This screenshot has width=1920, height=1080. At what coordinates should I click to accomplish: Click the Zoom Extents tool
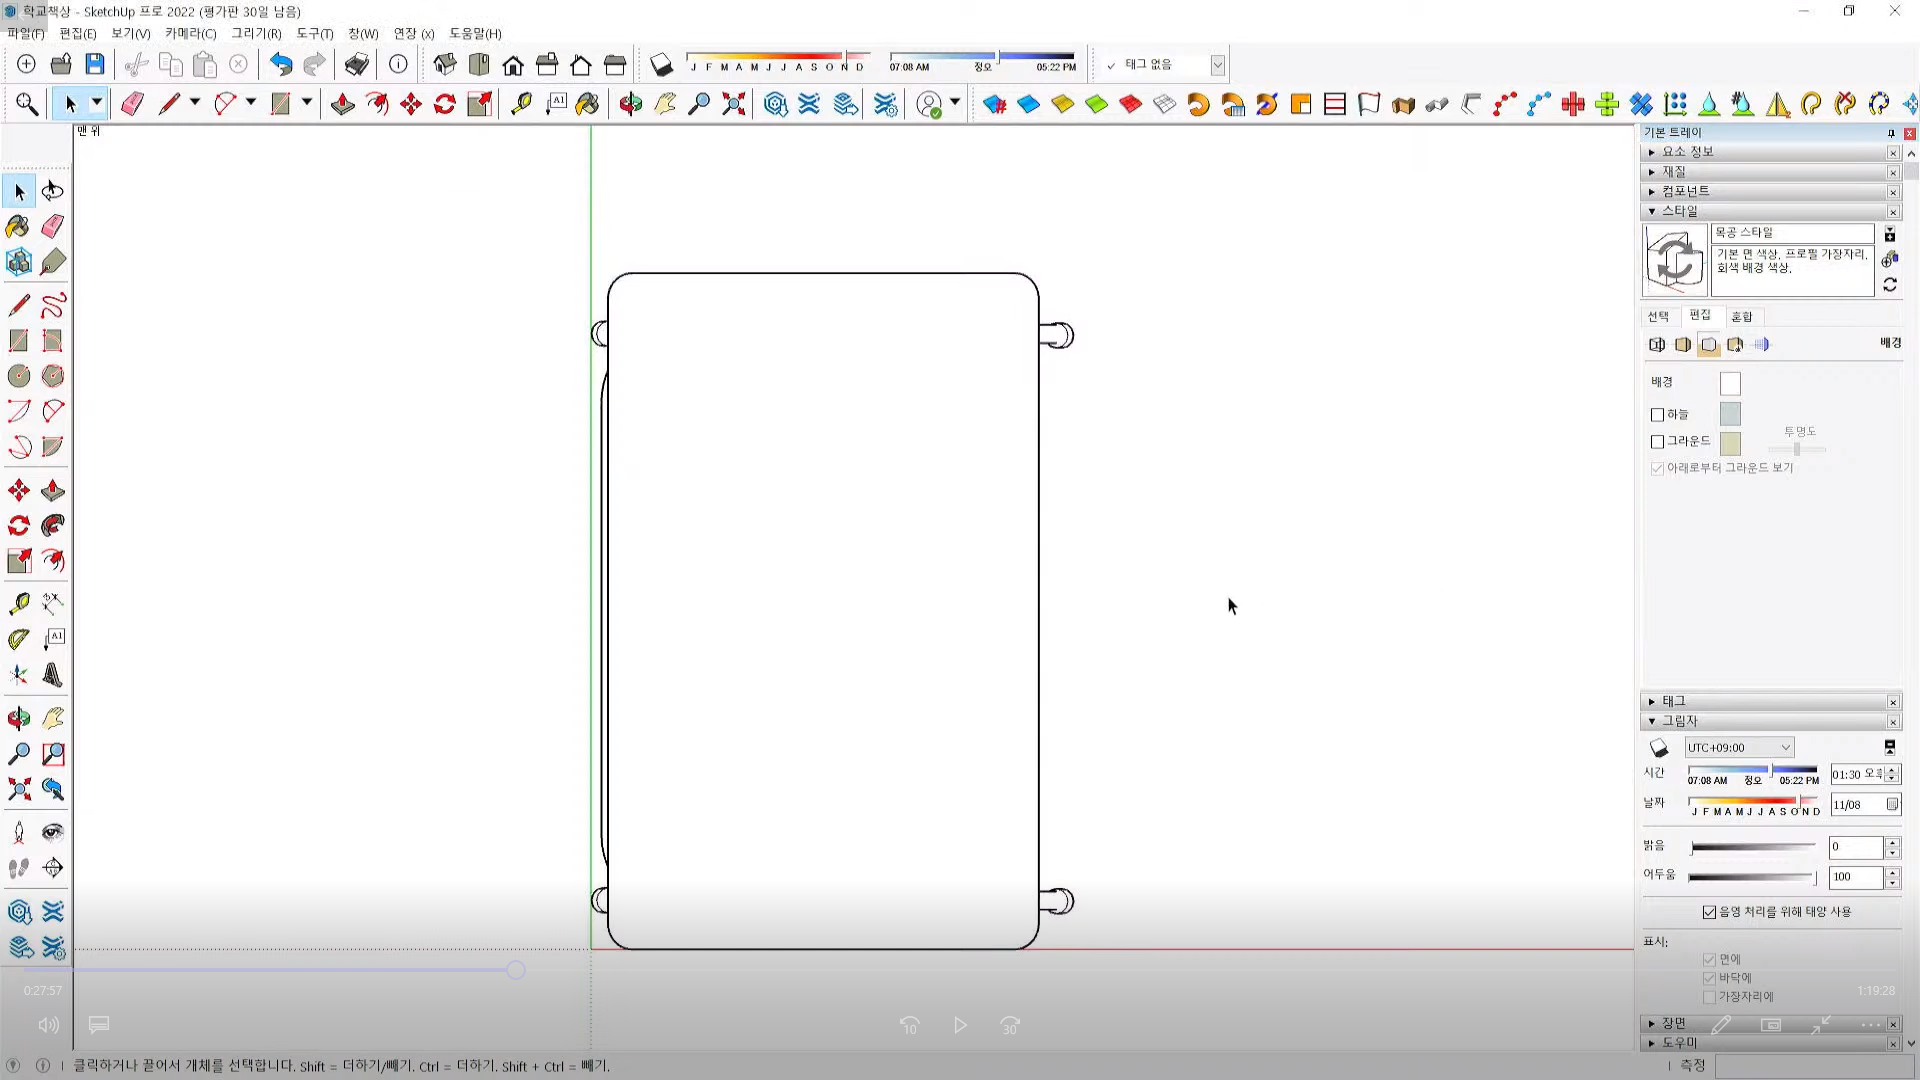tap(18, 790)
